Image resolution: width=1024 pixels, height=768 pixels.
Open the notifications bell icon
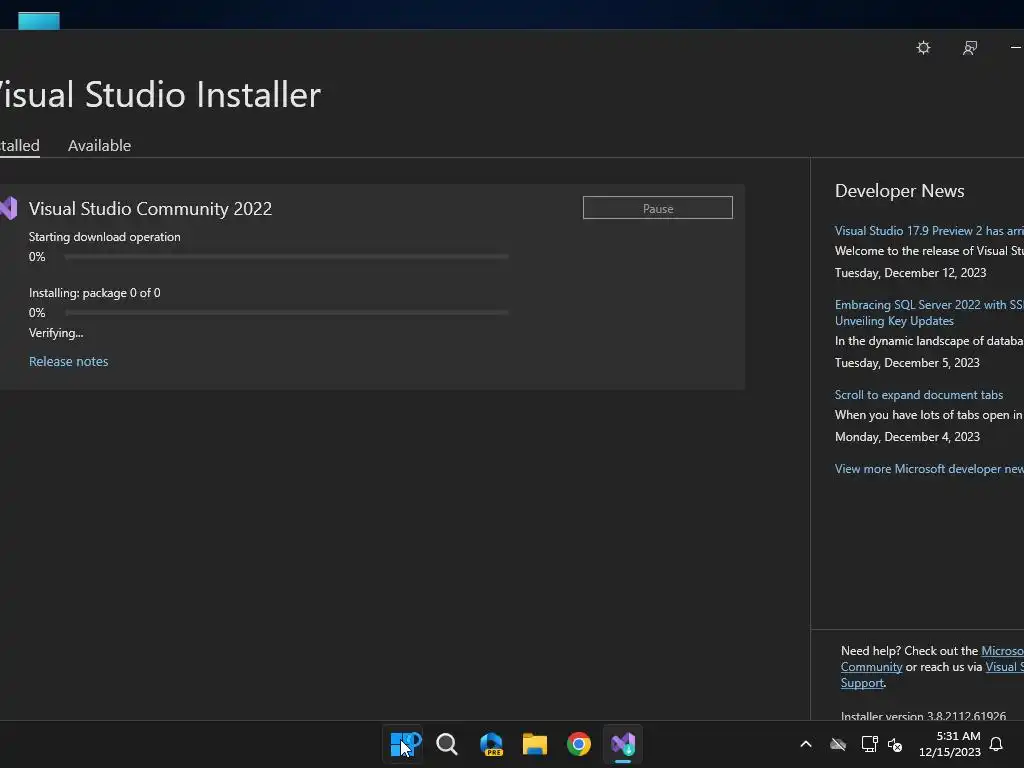[996, 744]
